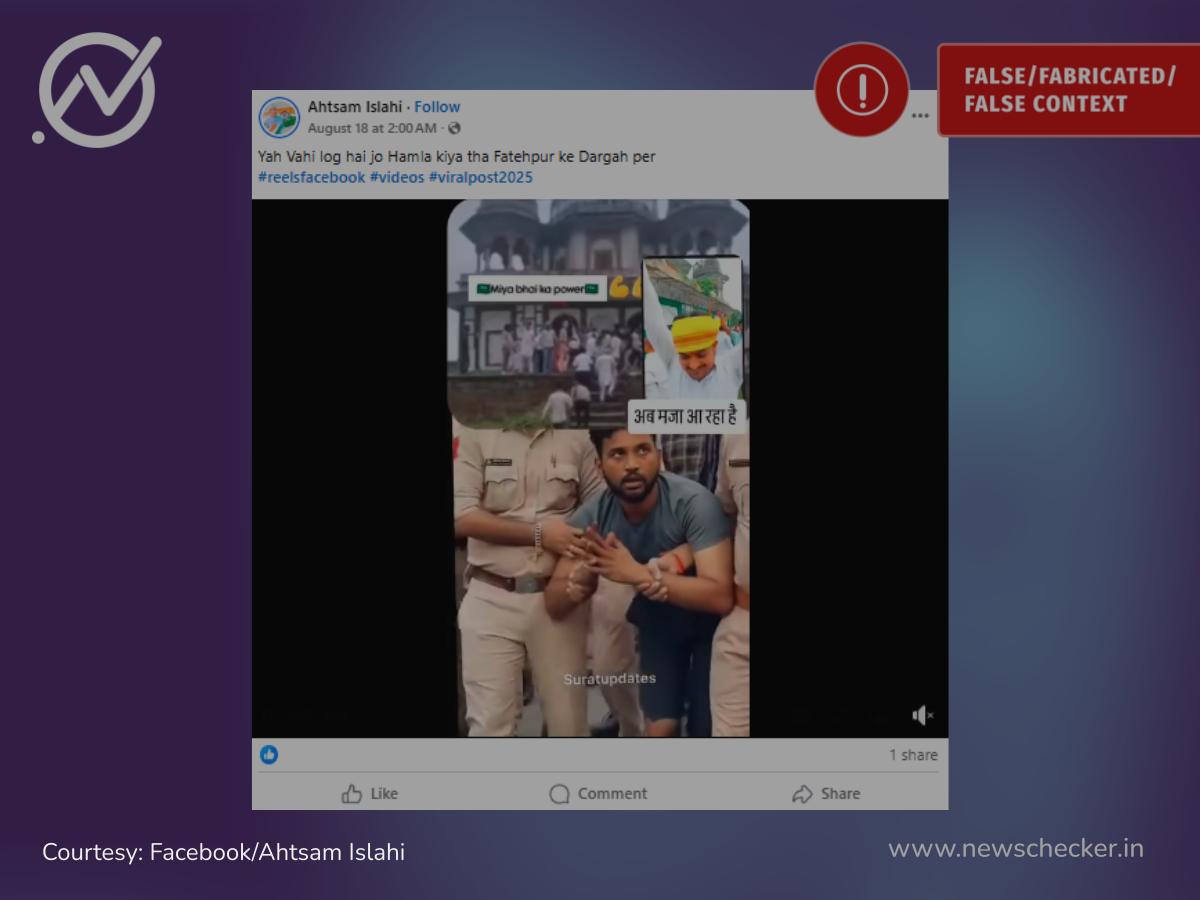Click the Newschecker checkmark logo
Screen dimensions: 1200x900
point(97,90)
